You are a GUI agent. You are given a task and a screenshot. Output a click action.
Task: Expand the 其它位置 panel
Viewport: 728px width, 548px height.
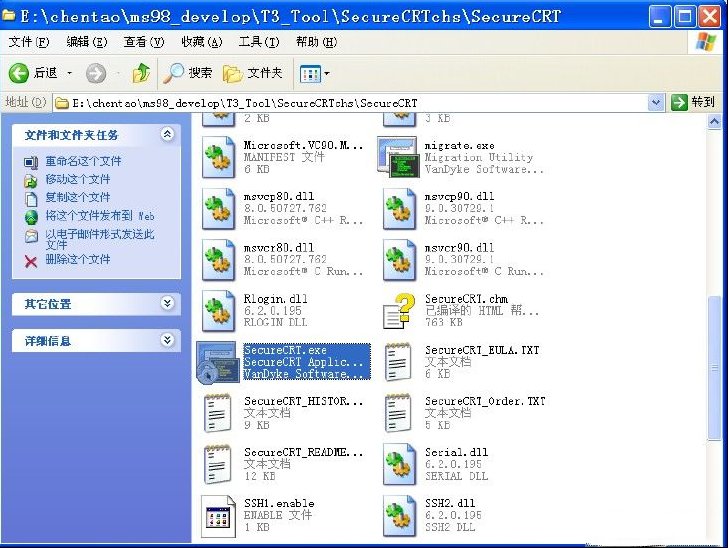[167, 303]
